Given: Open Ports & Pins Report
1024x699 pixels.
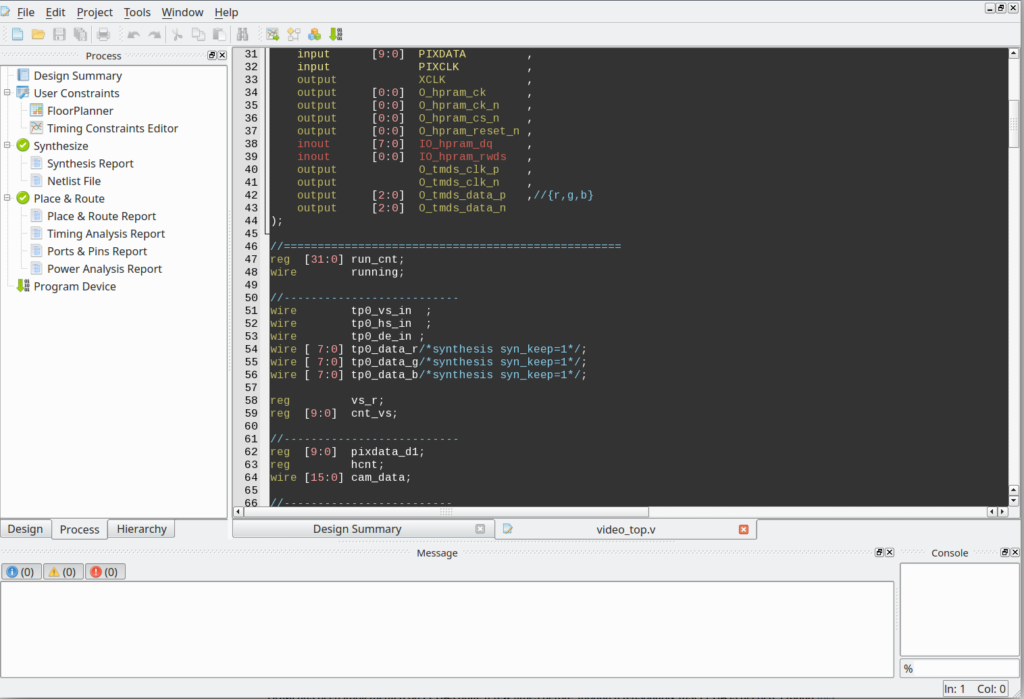Looking at the screenshot, I should point(97,252).
